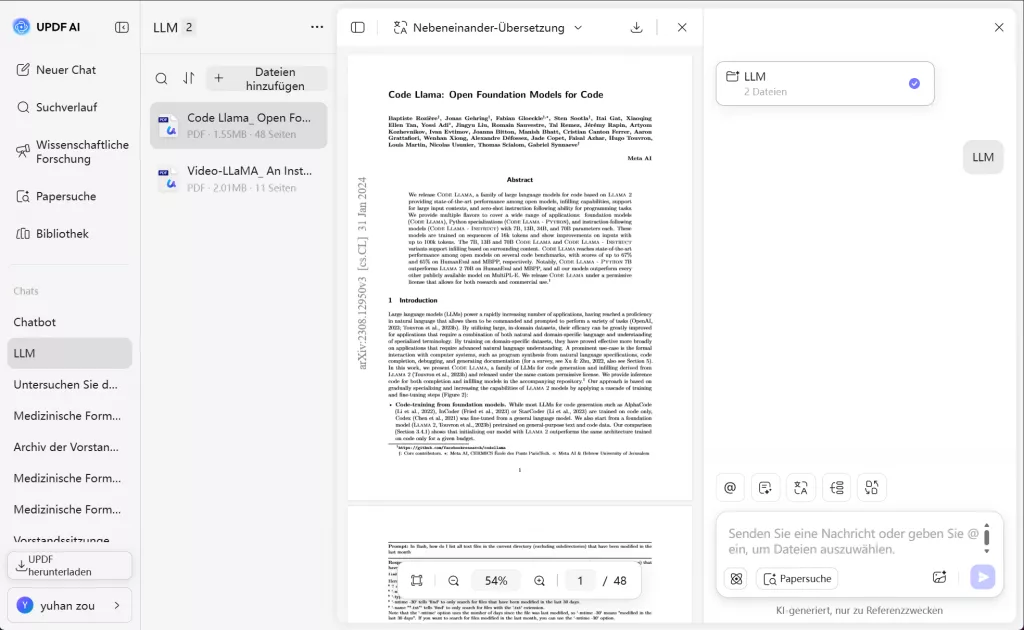The height and width of the screenshot is (630, 1024).
Task: Click the 54% zoom level field
Action: click(496, 580)
